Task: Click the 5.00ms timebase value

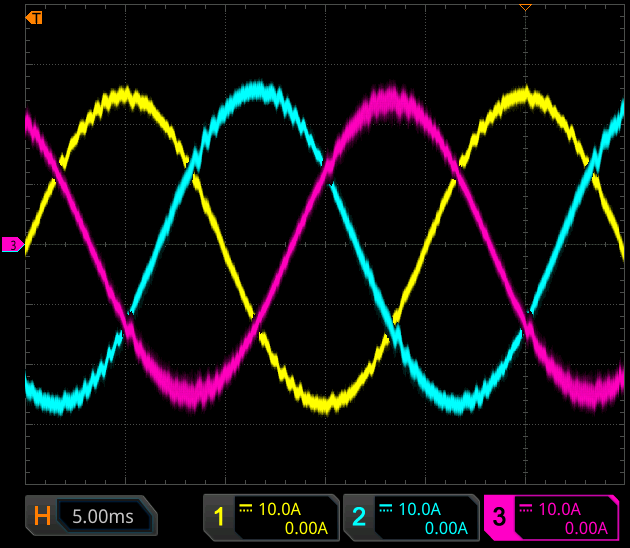Action: (x=103, y=516)
